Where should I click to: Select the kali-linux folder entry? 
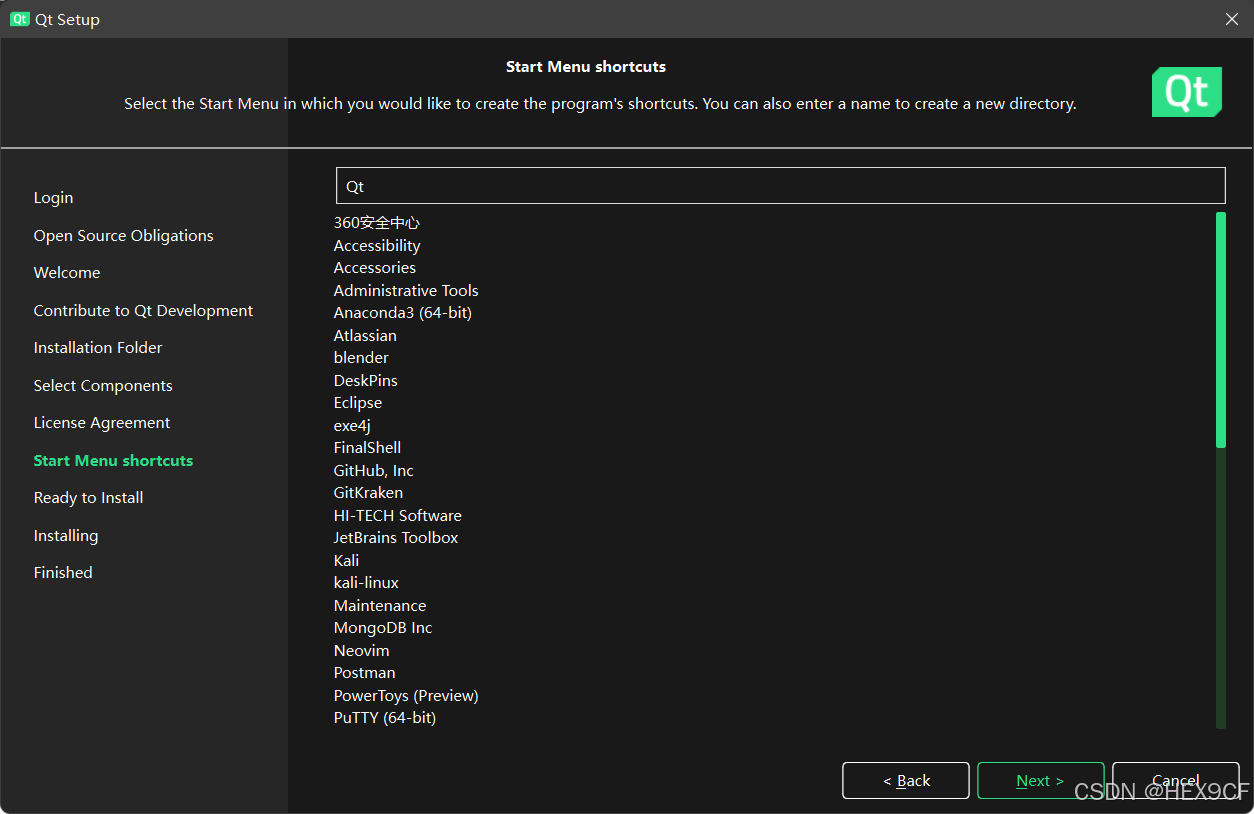[366, 583]
